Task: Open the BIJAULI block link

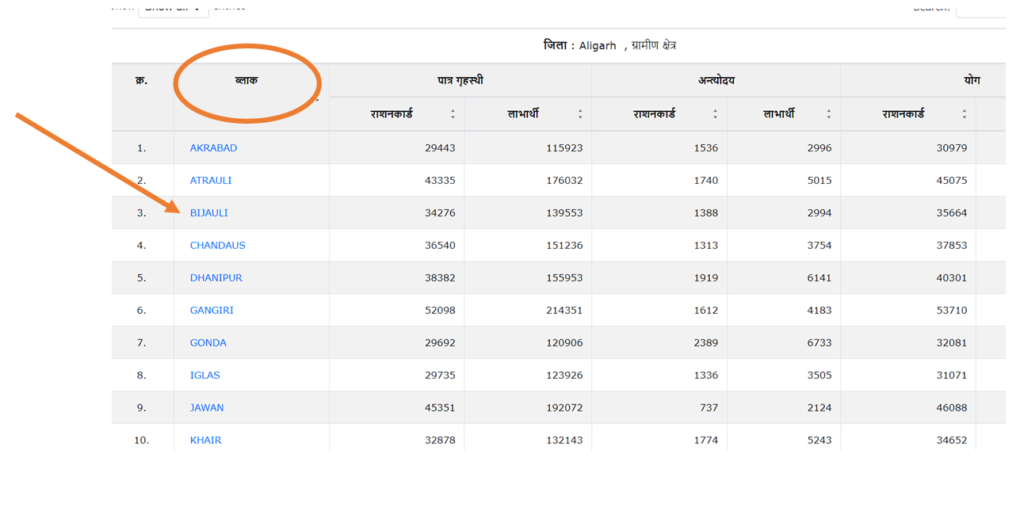Action: [x=209, y=213]
